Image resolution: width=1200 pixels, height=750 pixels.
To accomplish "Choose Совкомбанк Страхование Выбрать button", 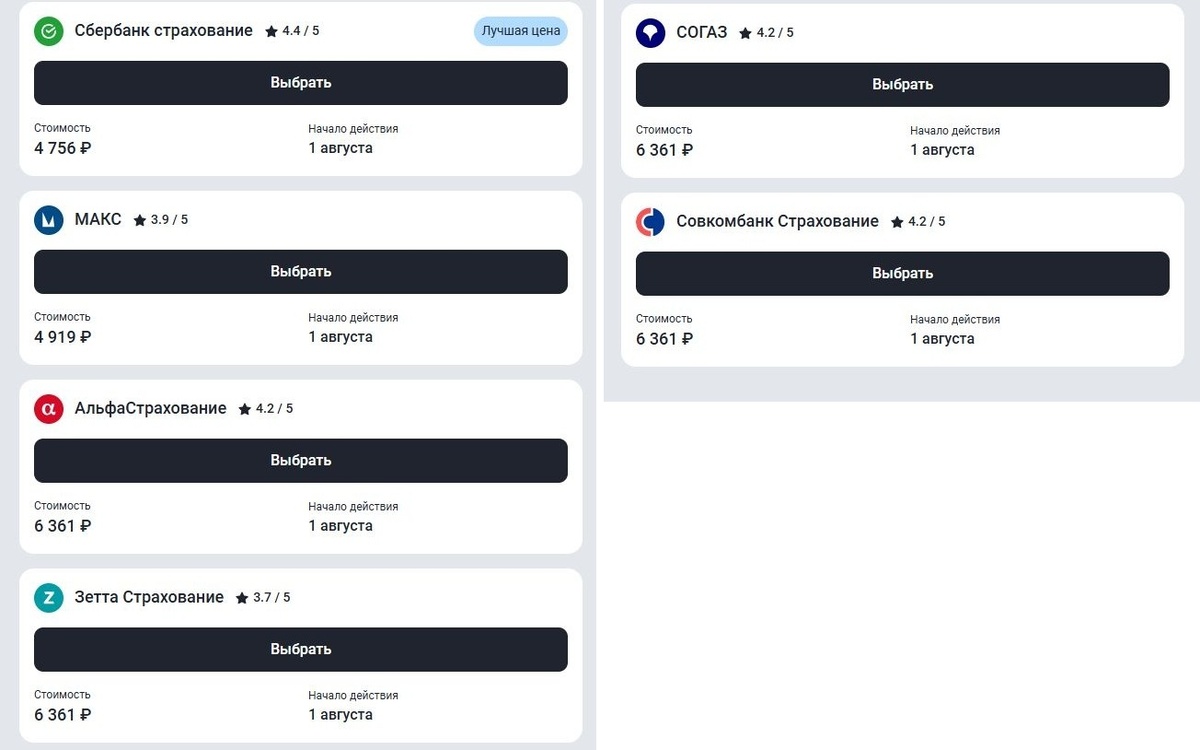I will point(903,274).
